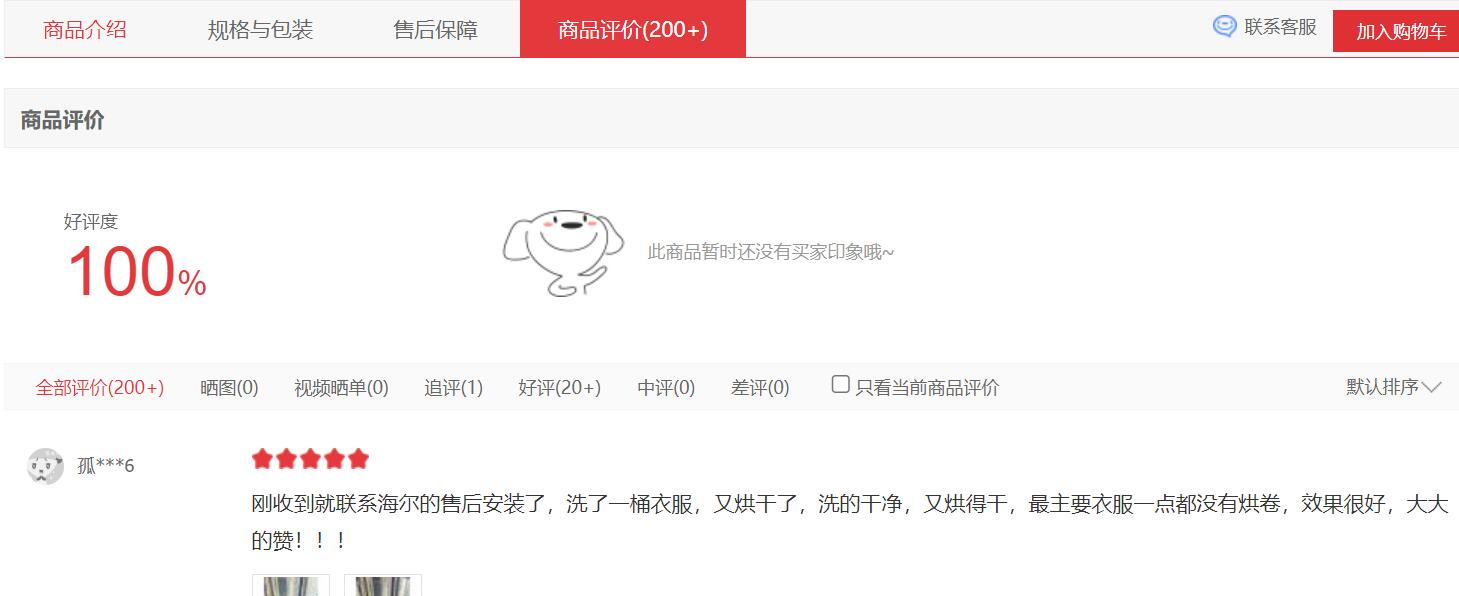Filter by 全部评价(200+)

click(100, 388)
